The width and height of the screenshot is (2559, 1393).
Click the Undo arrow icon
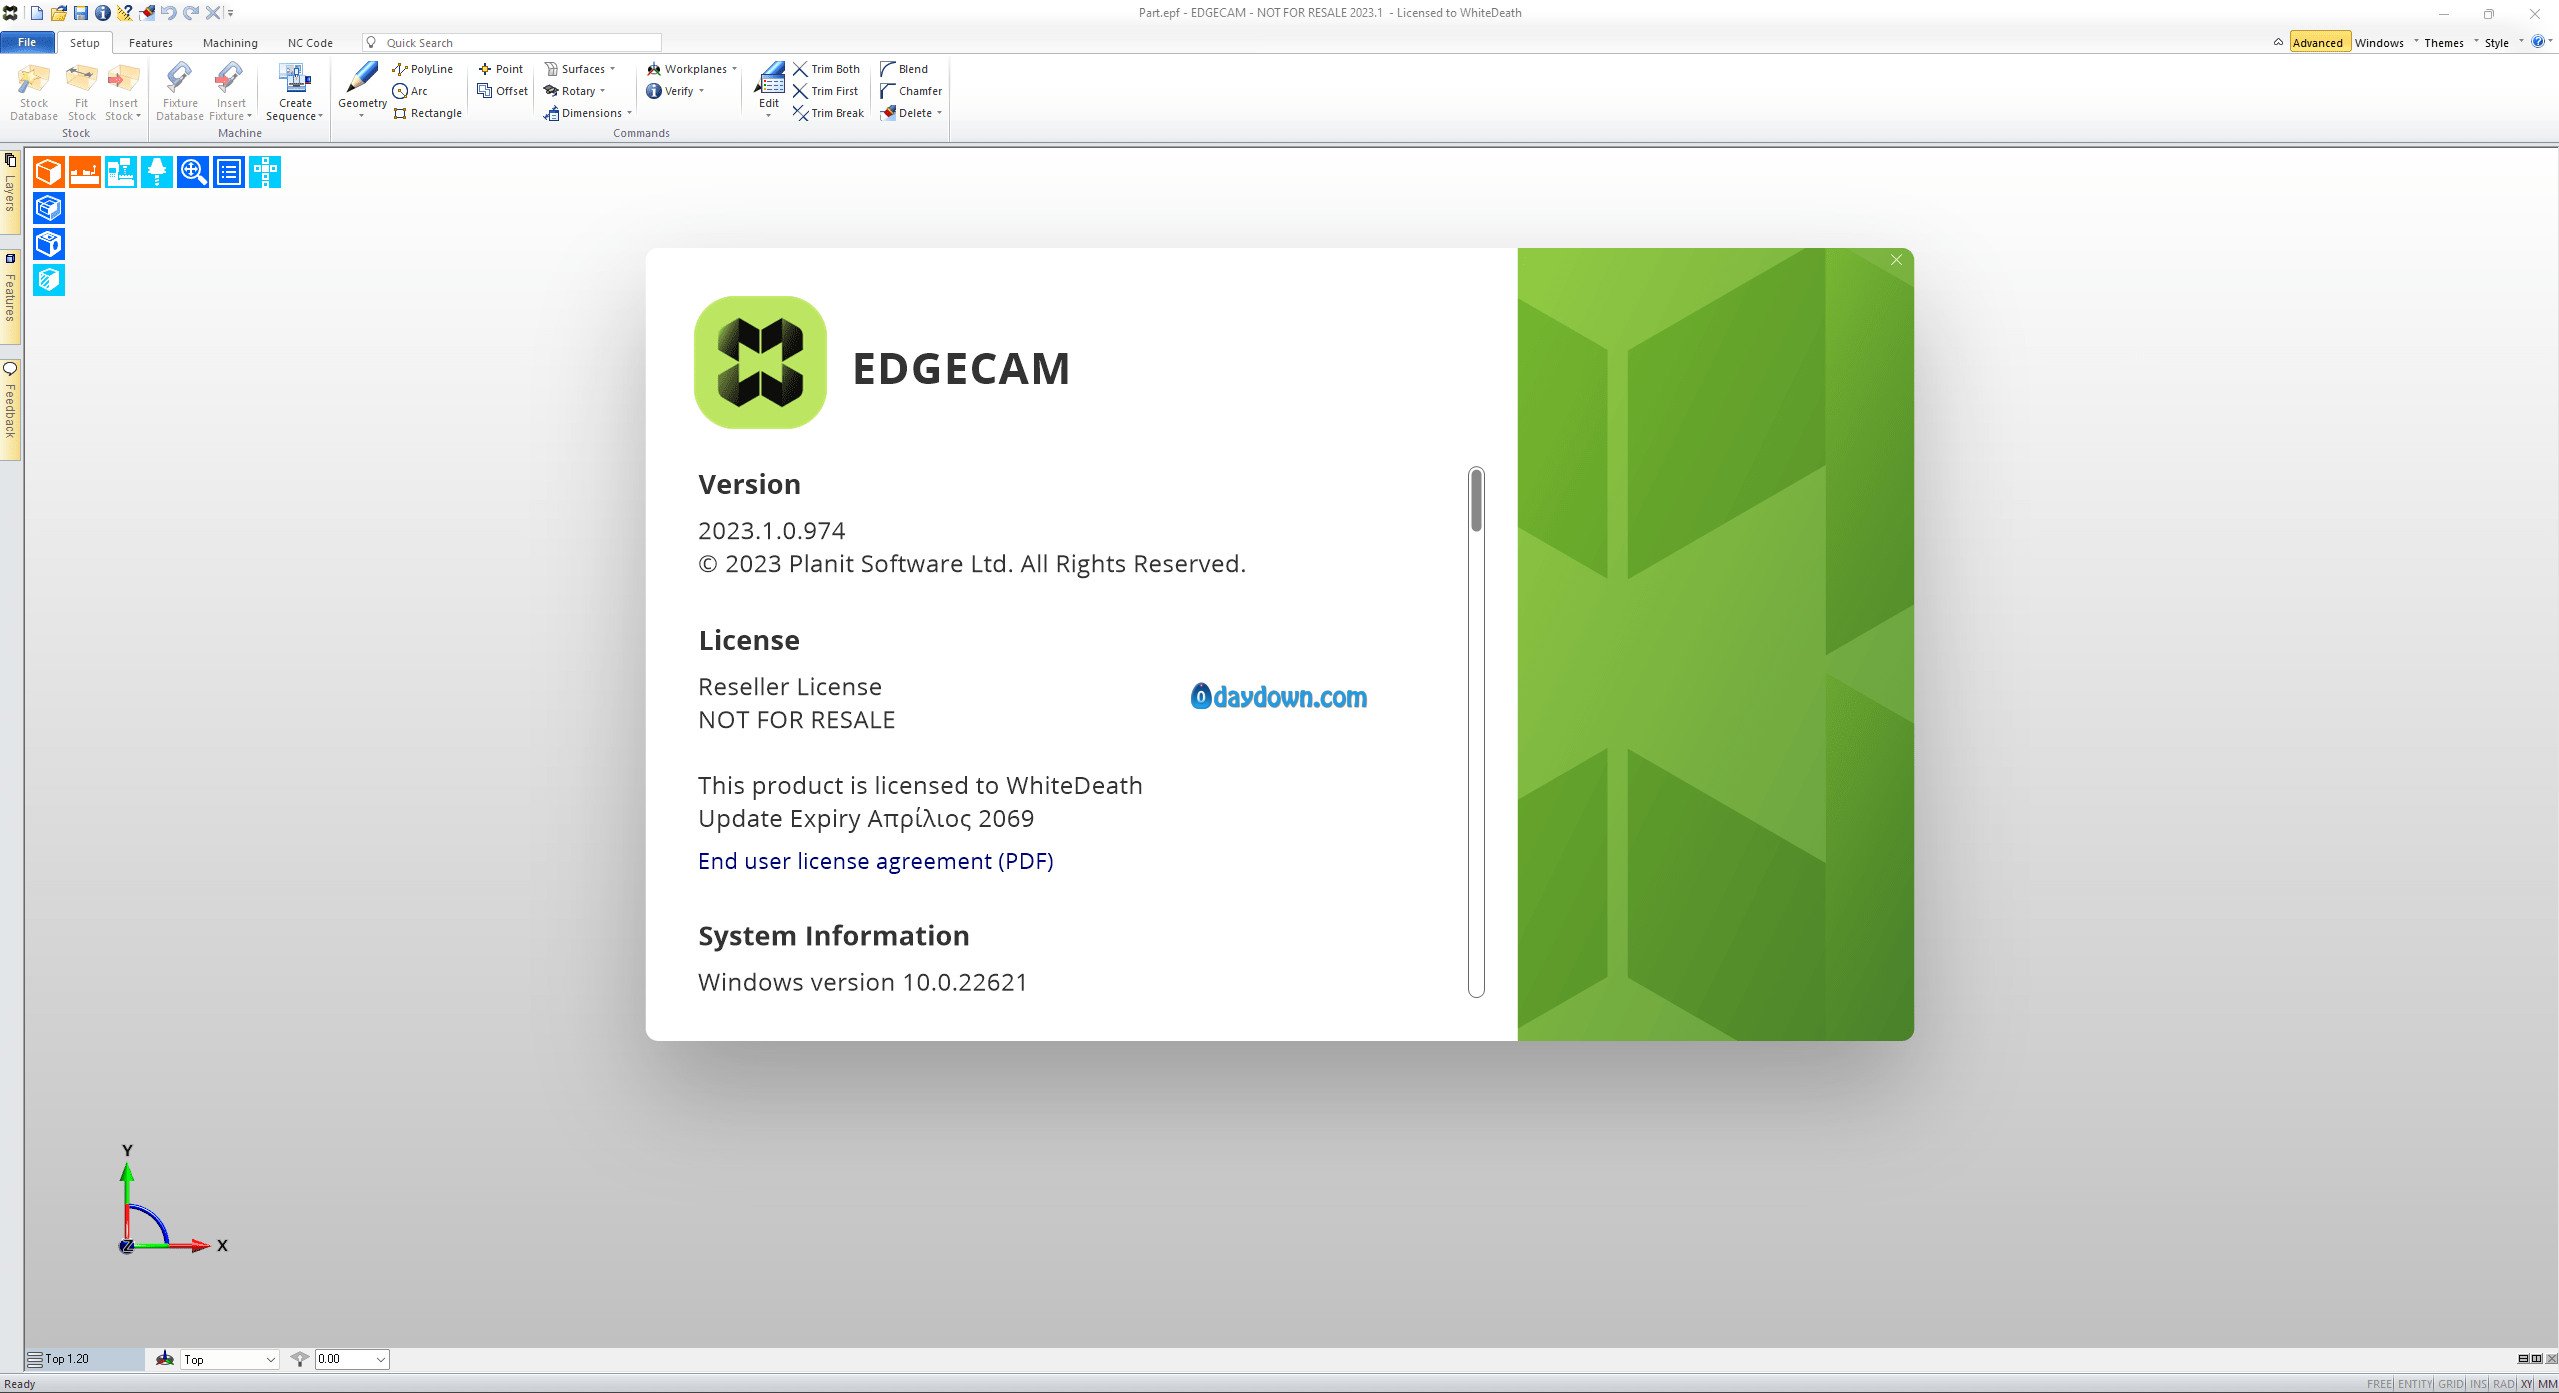tap(168, 13)
